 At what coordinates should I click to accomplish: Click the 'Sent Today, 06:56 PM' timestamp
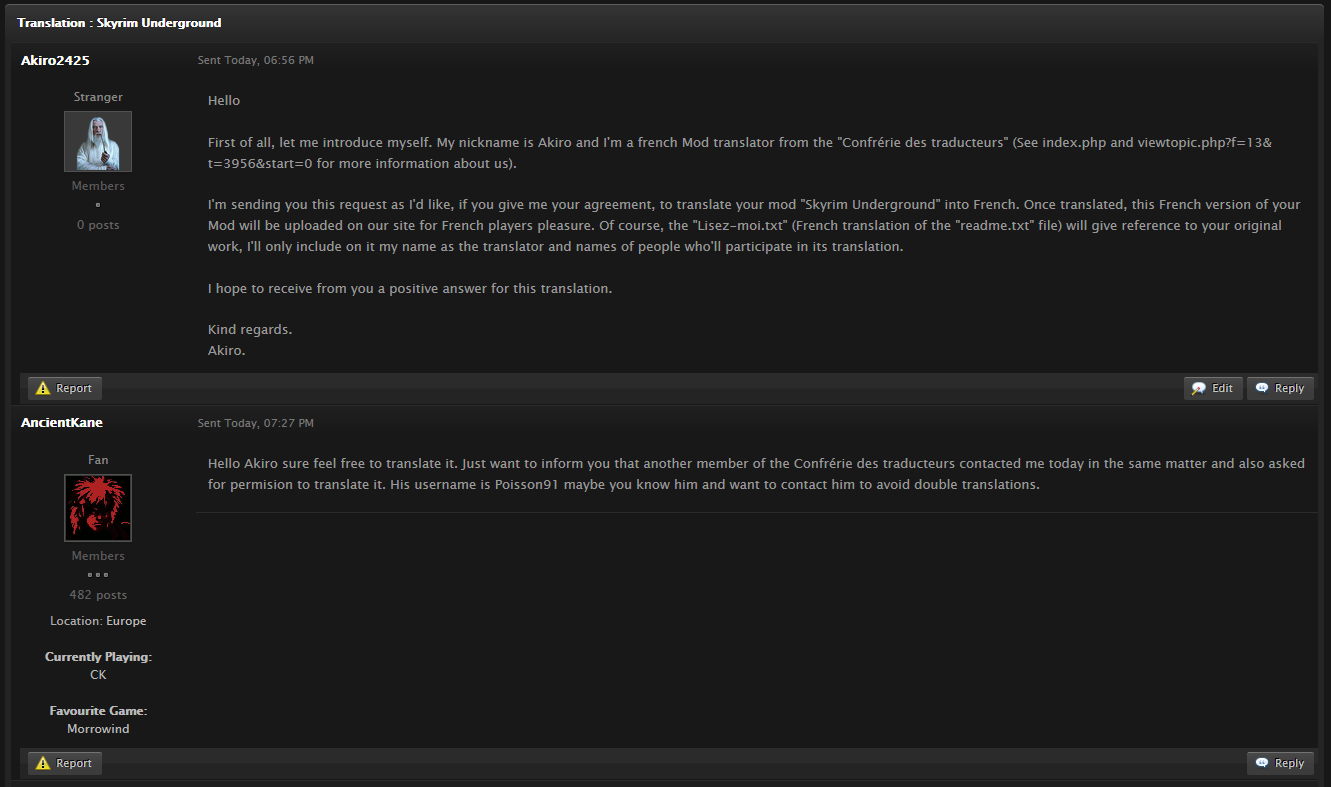click(x=256, y=60)
